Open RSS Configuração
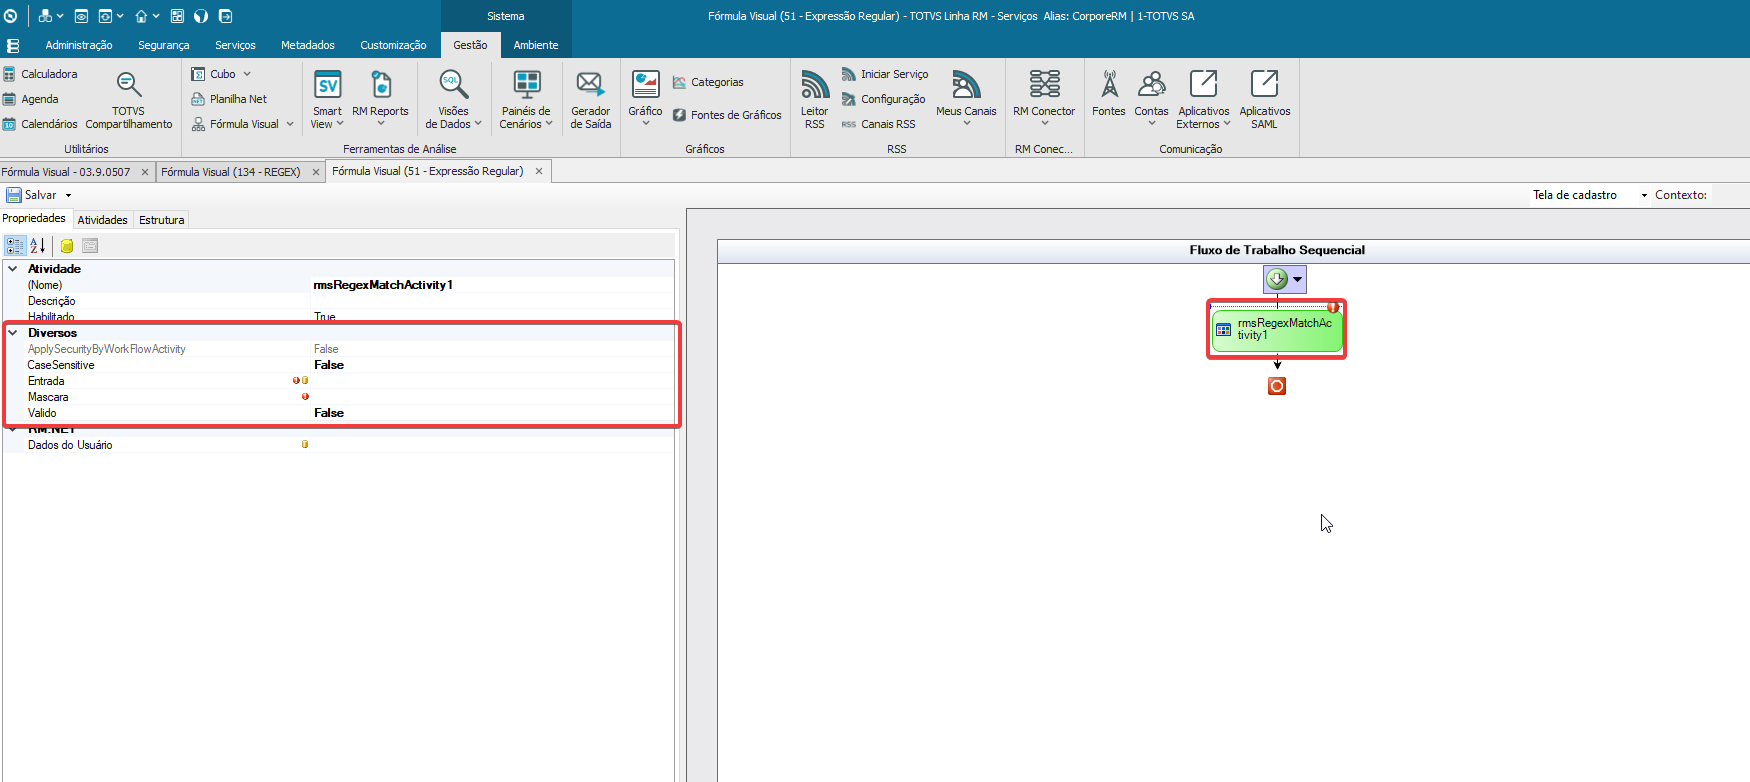This screenshot has width=1750, height=782. click(883, 99)
